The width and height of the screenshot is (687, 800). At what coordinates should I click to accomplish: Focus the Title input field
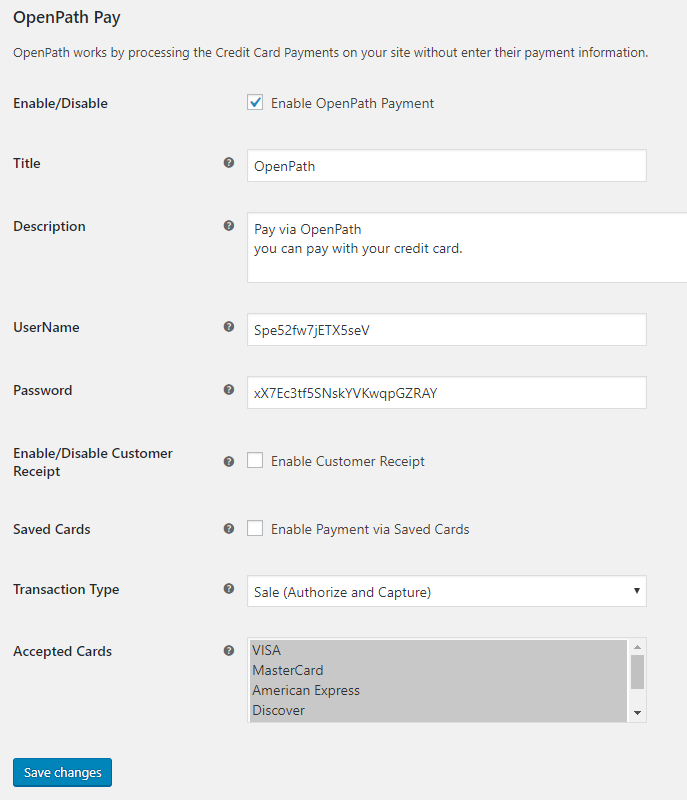coord(447,166)
